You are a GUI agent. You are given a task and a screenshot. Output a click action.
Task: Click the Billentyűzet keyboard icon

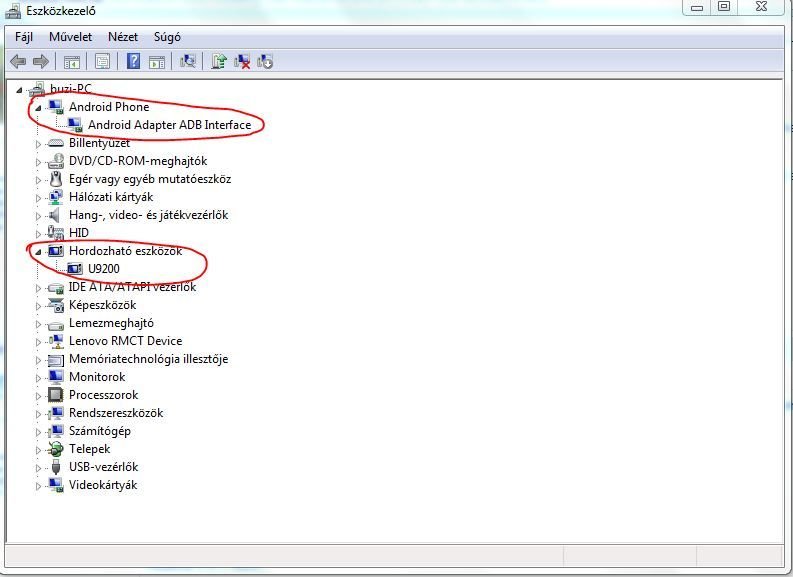56,144
